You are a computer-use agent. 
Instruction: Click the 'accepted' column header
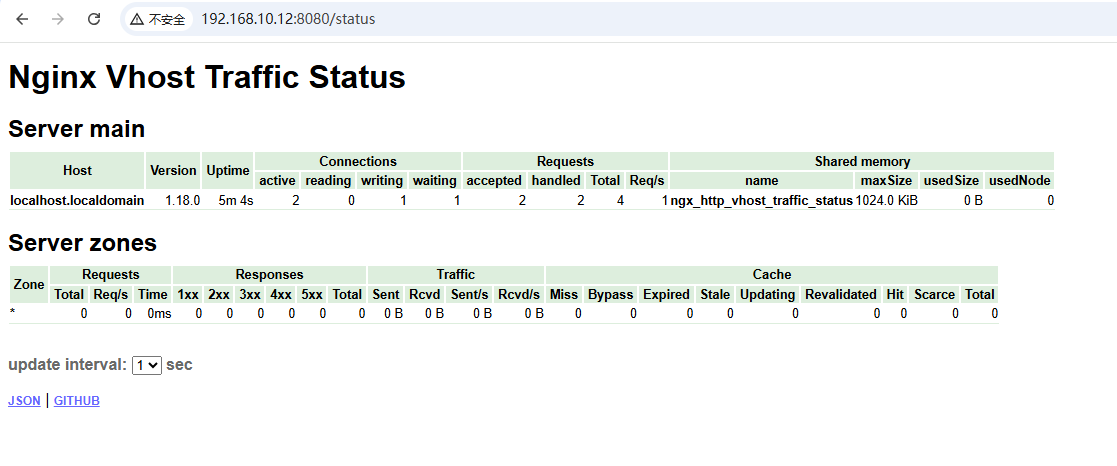click(x=494, y=181)
